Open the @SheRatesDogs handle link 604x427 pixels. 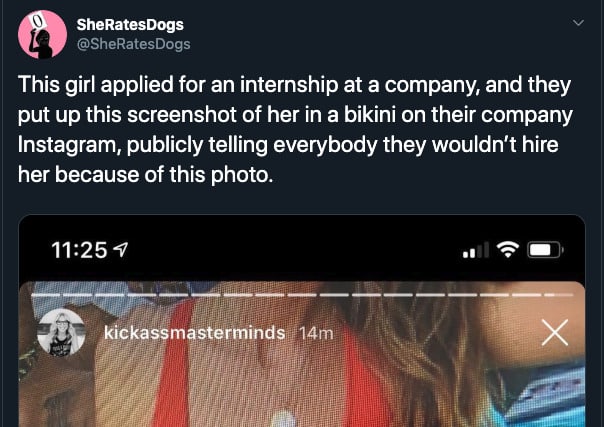(x=133, y=44)
